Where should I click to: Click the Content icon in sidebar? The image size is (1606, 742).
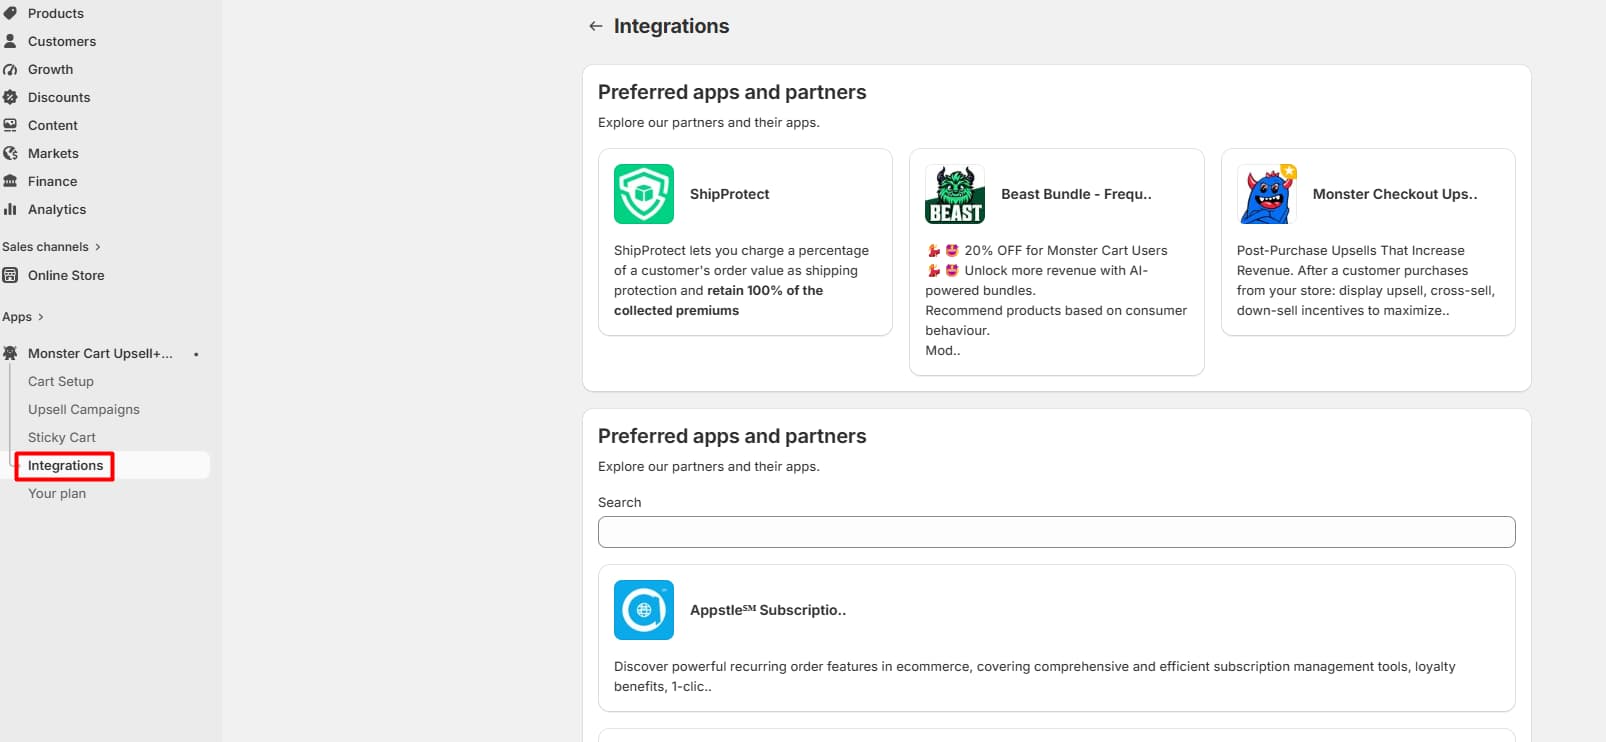click(10, 125)
